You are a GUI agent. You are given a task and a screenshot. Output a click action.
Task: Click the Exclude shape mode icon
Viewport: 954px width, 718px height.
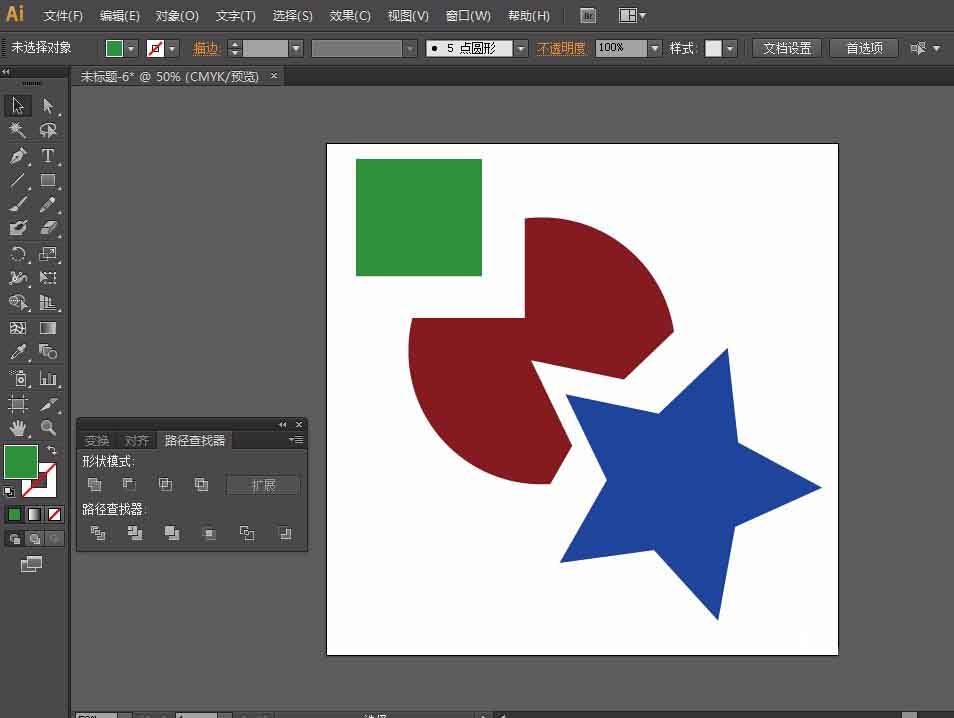(201, 484)
